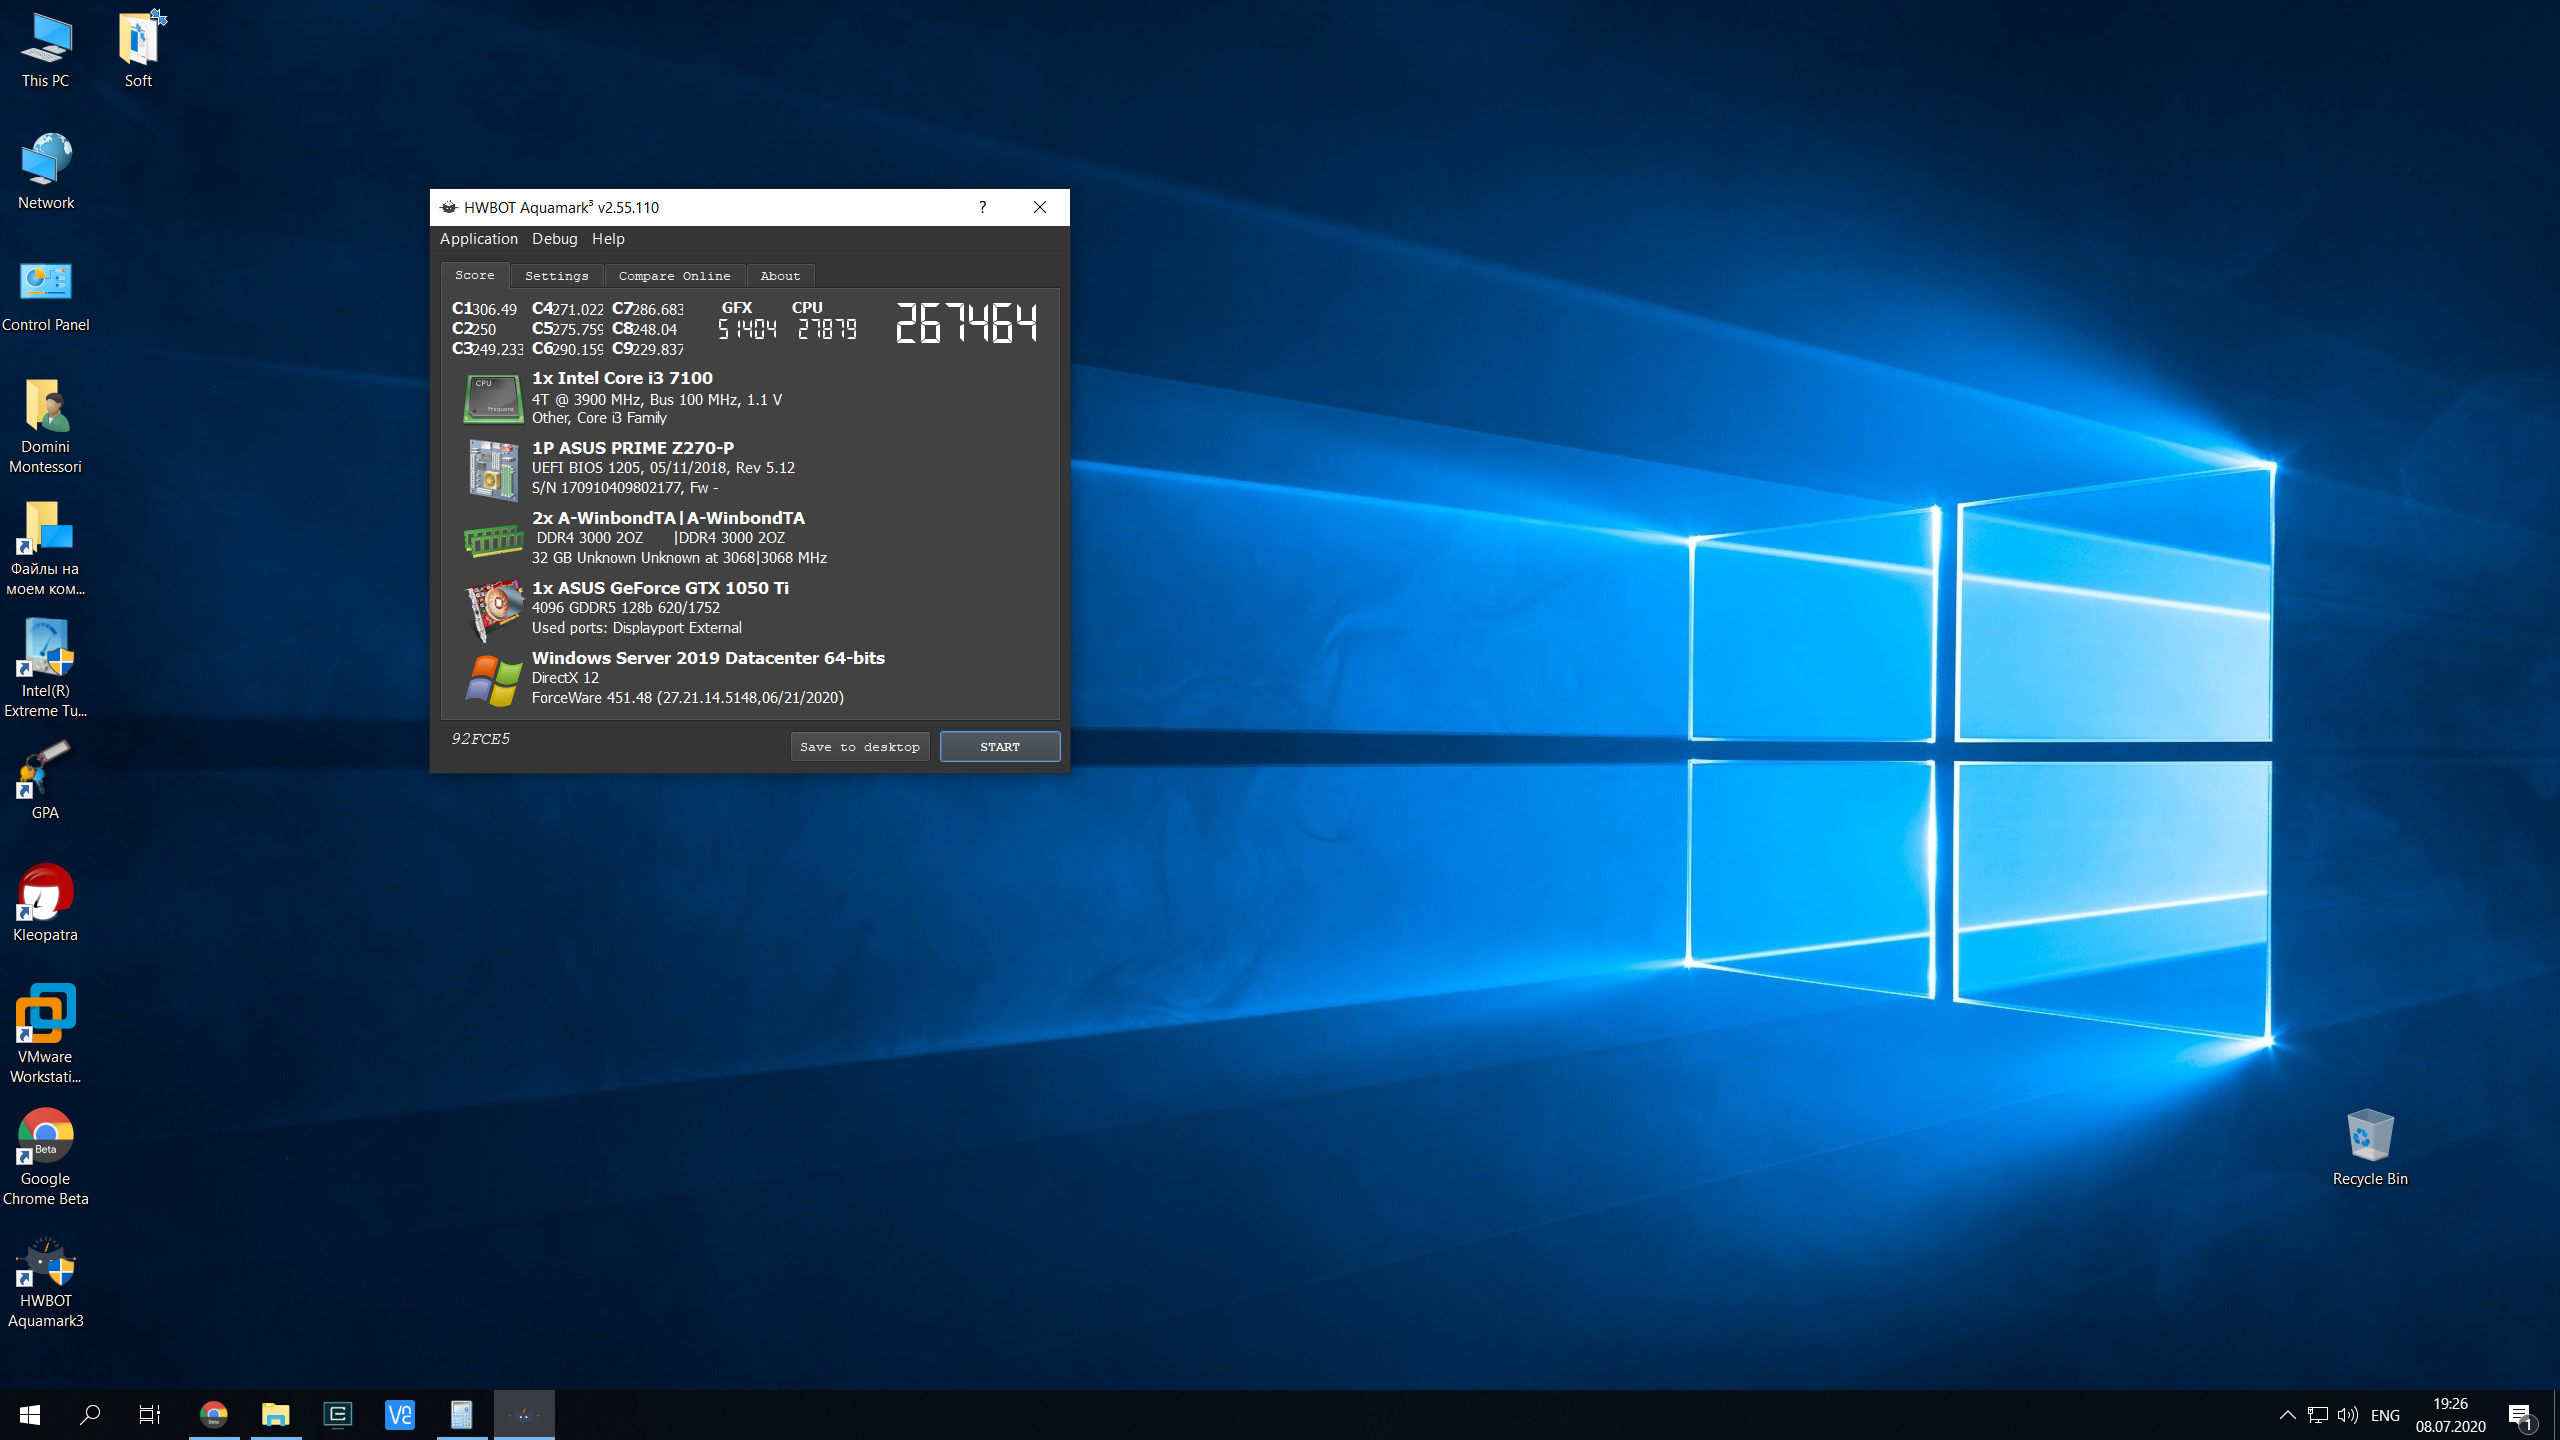The height and width of the screenshot is (1440, 2560).
Task: Switch to the Score tab
Action: [x=475, y=275]
